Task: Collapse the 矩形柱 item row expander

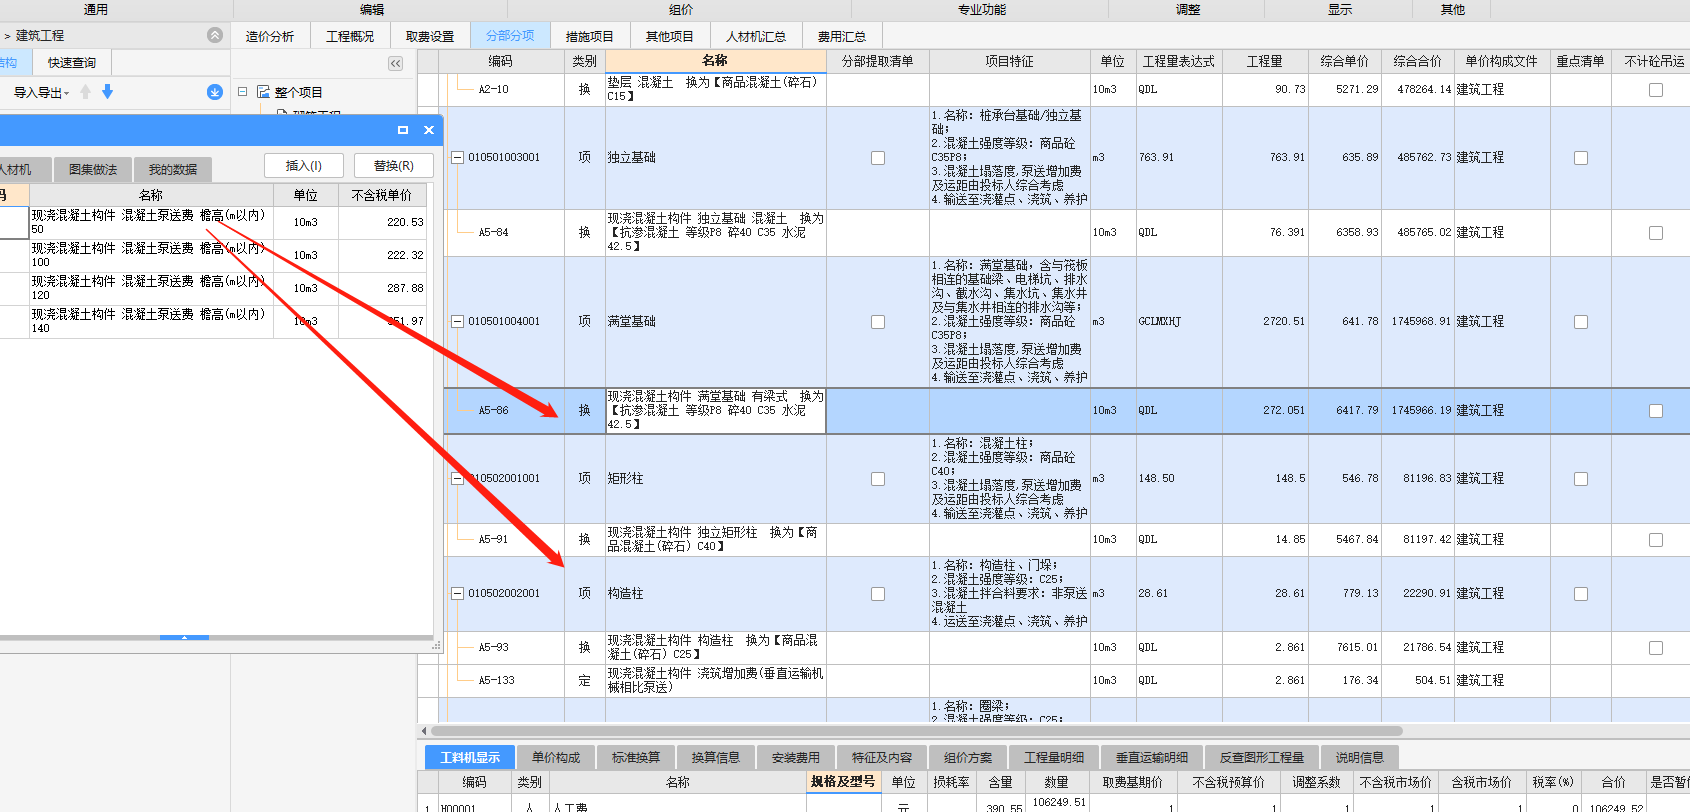Action: [457, 478]
